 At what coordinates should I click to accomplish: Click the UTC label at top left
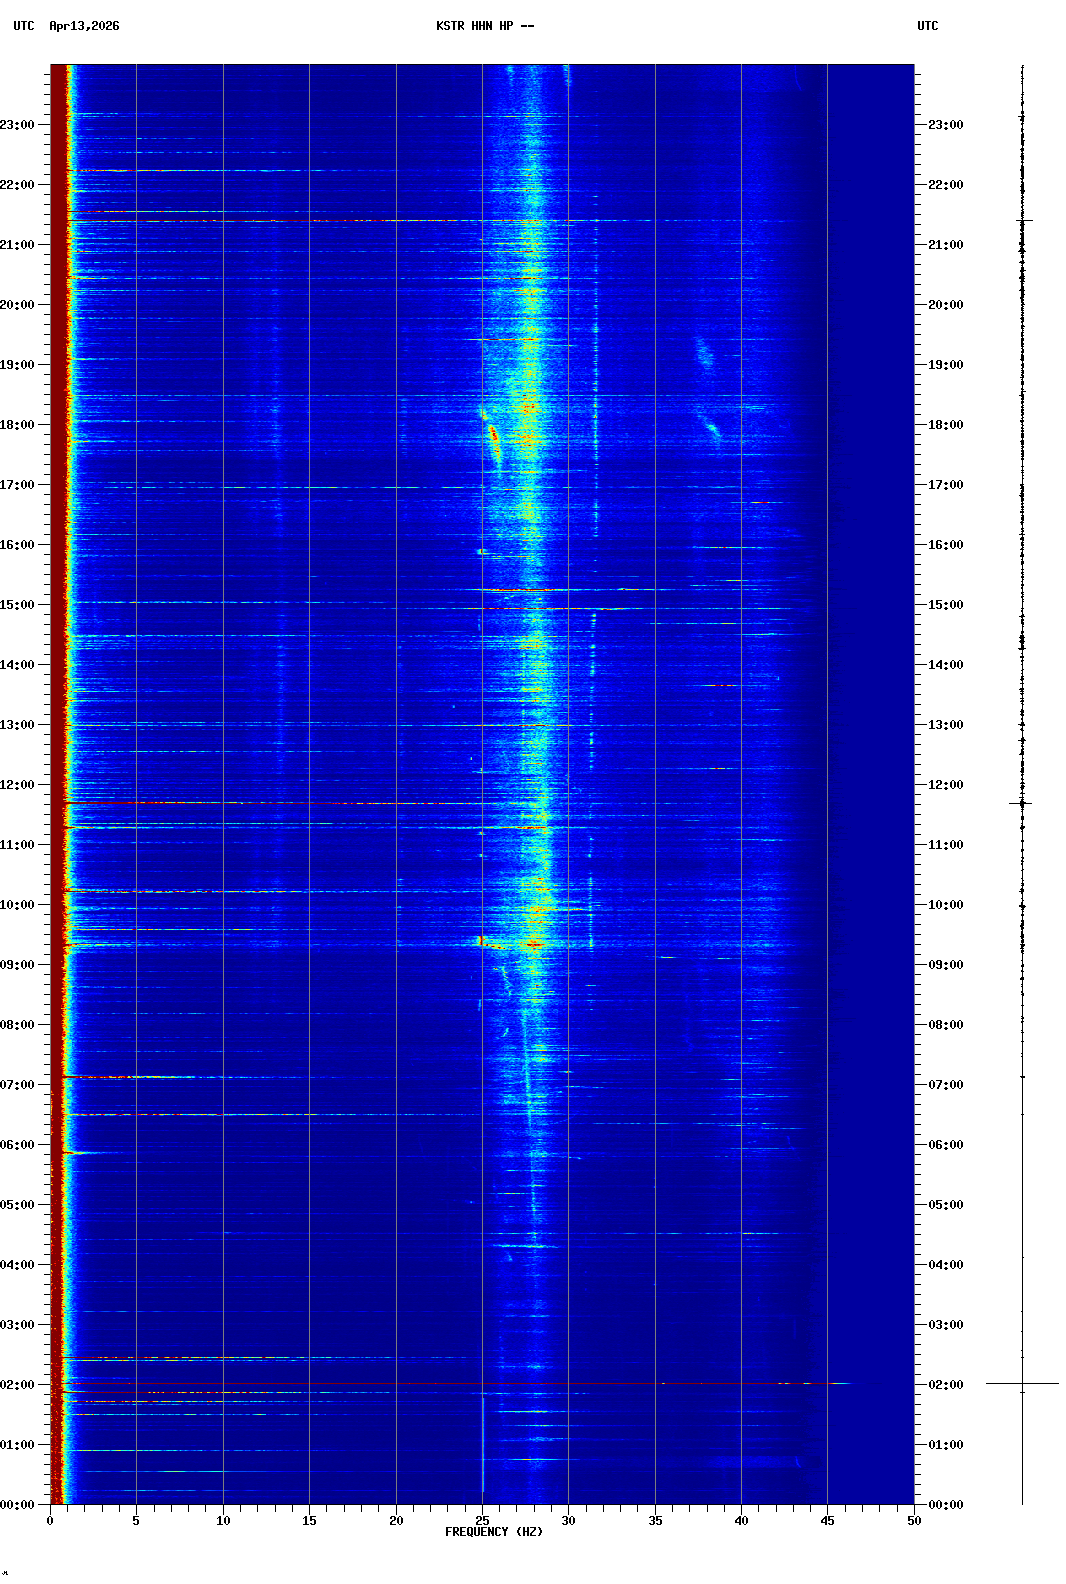point(24,26)
